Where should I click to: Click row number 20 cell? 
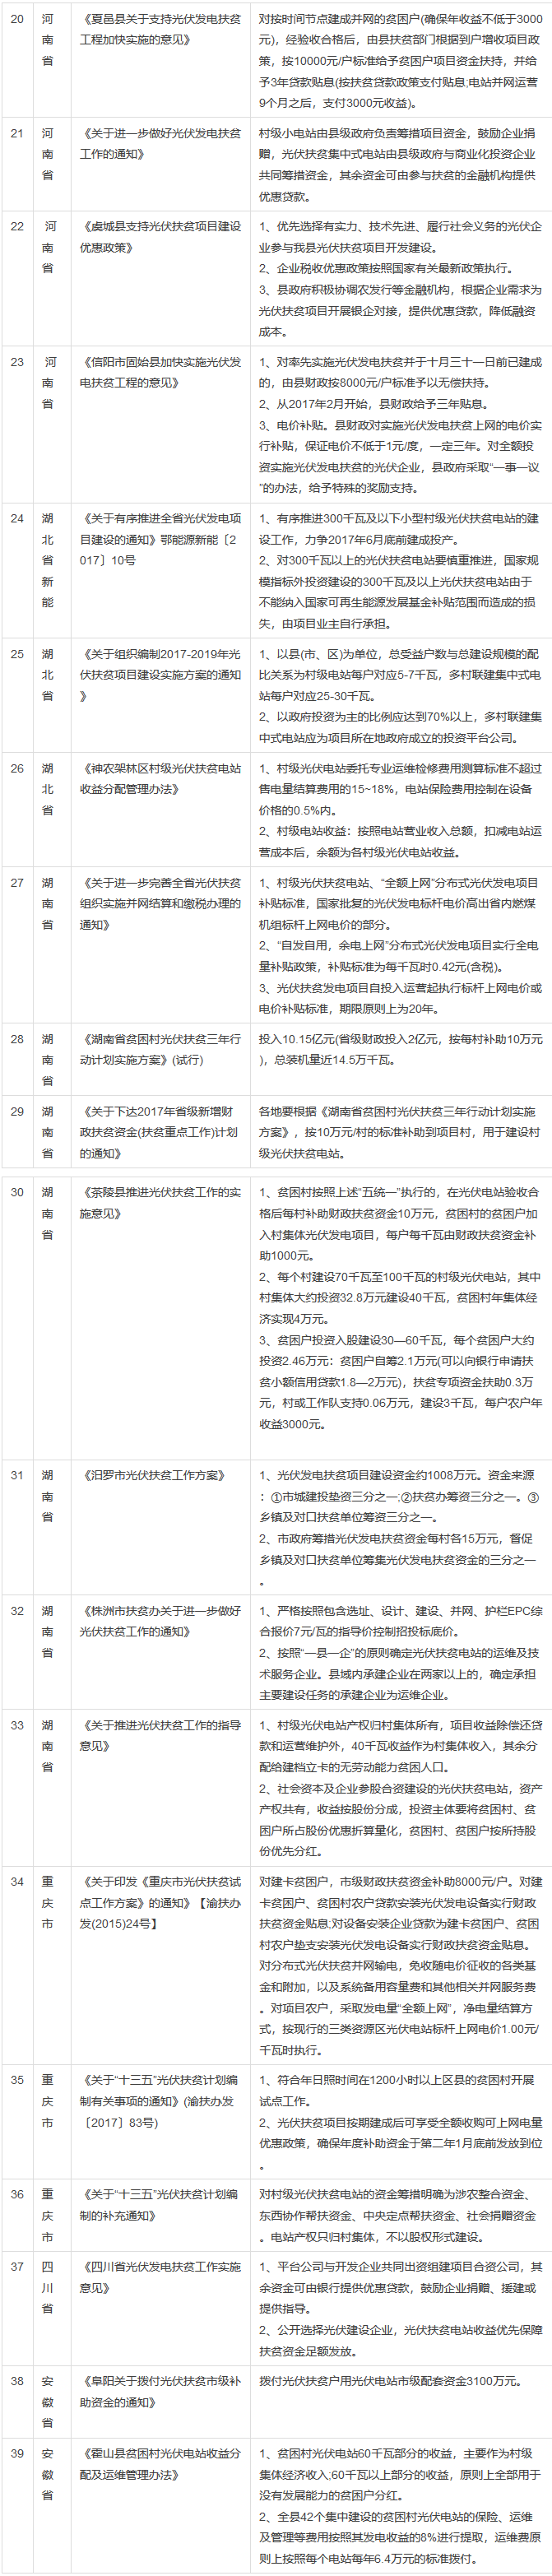(17, 19)
